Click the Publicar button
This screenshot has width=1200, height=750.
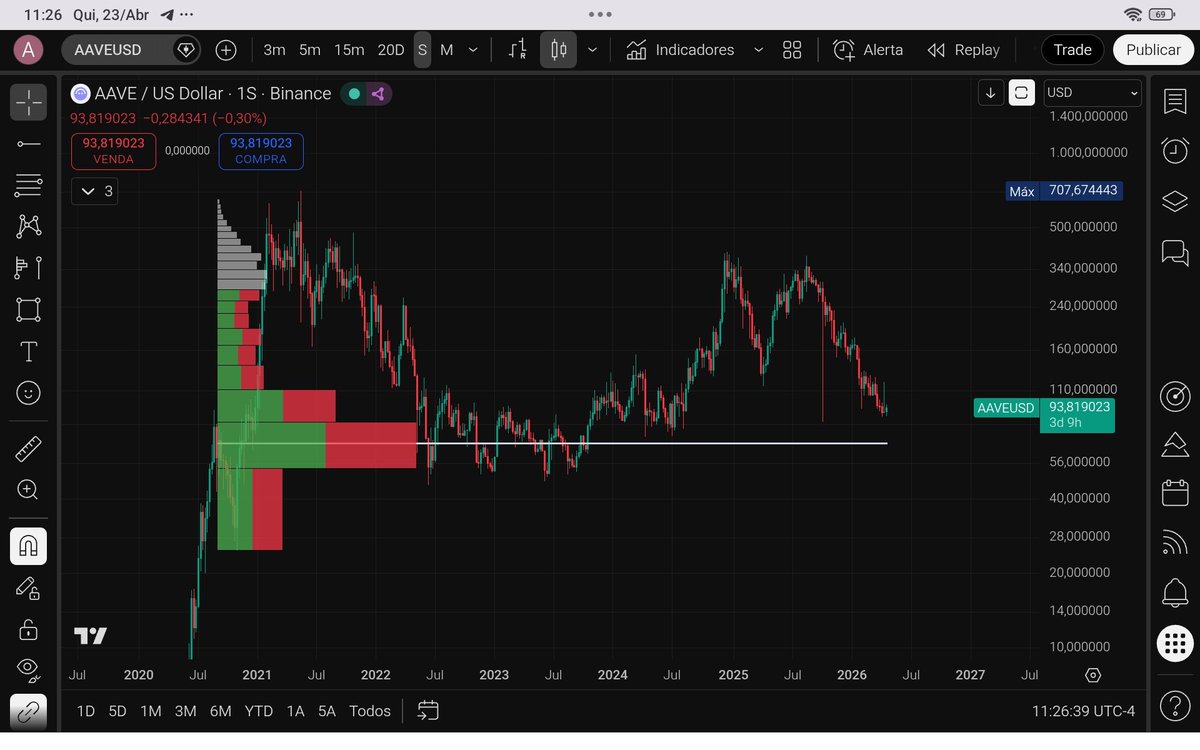(1153, 50)
